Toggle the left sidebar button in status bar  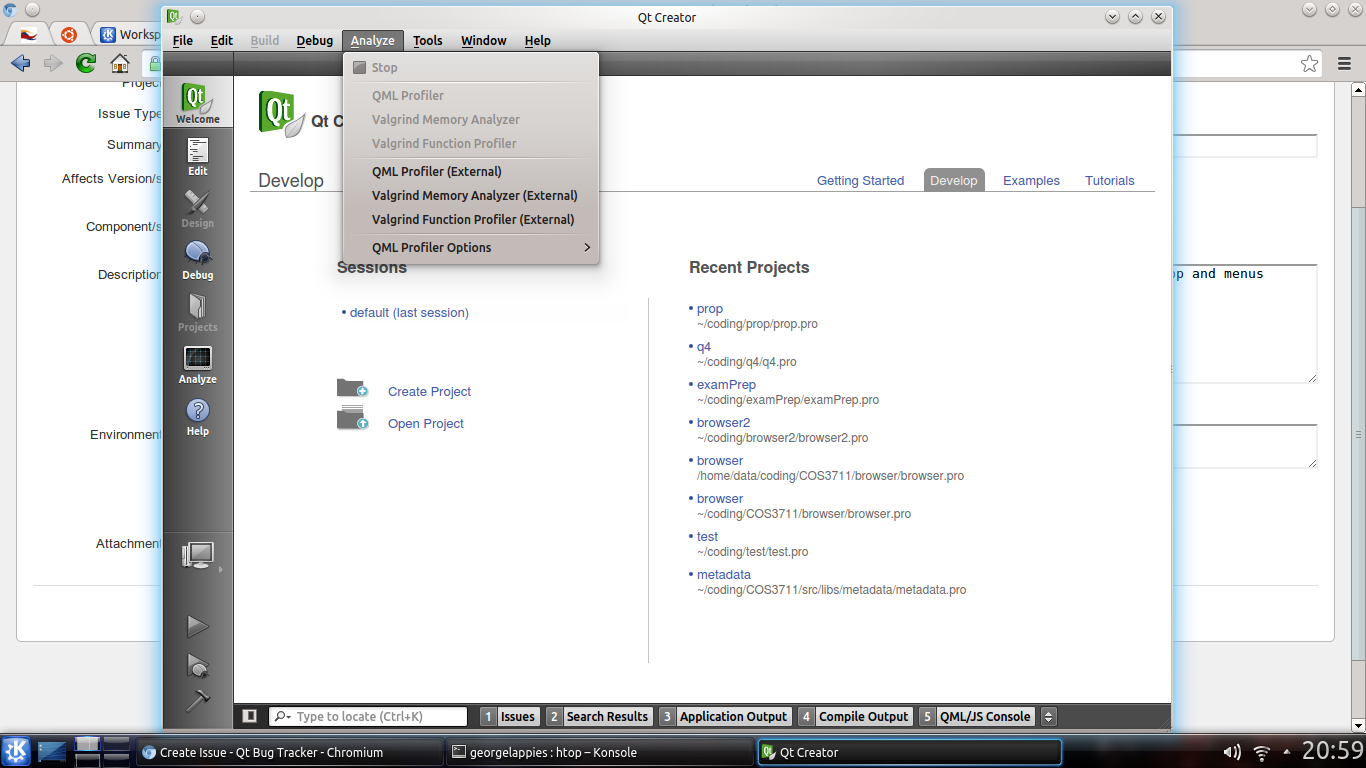click(x=250, y=716)
